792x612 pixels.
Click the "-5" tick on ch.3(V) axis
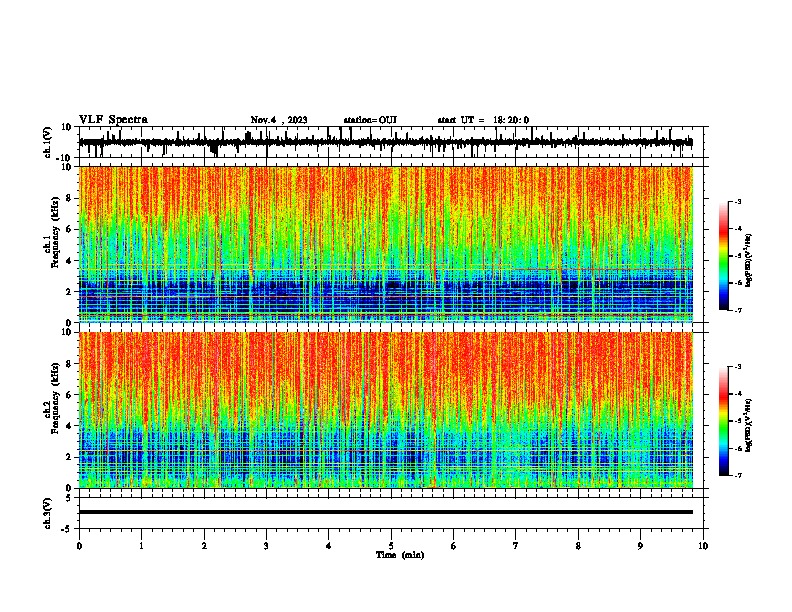click(67, 529)
